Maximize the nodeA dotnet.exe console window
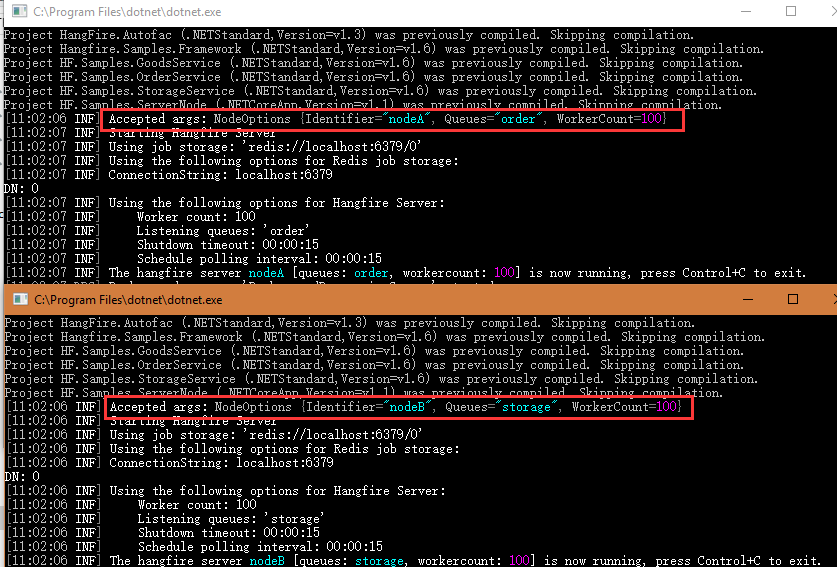 point(791,11)
